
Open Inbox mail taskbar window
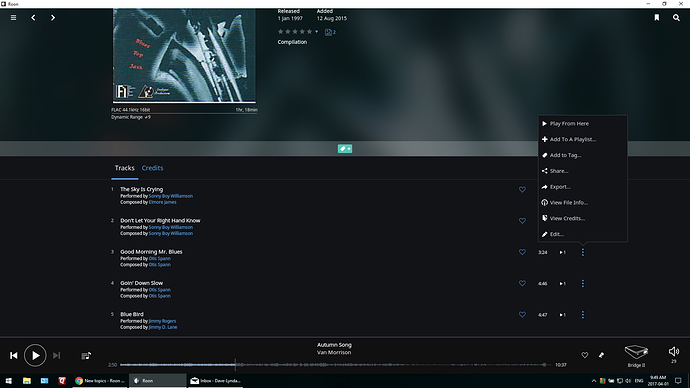(216, 381)
